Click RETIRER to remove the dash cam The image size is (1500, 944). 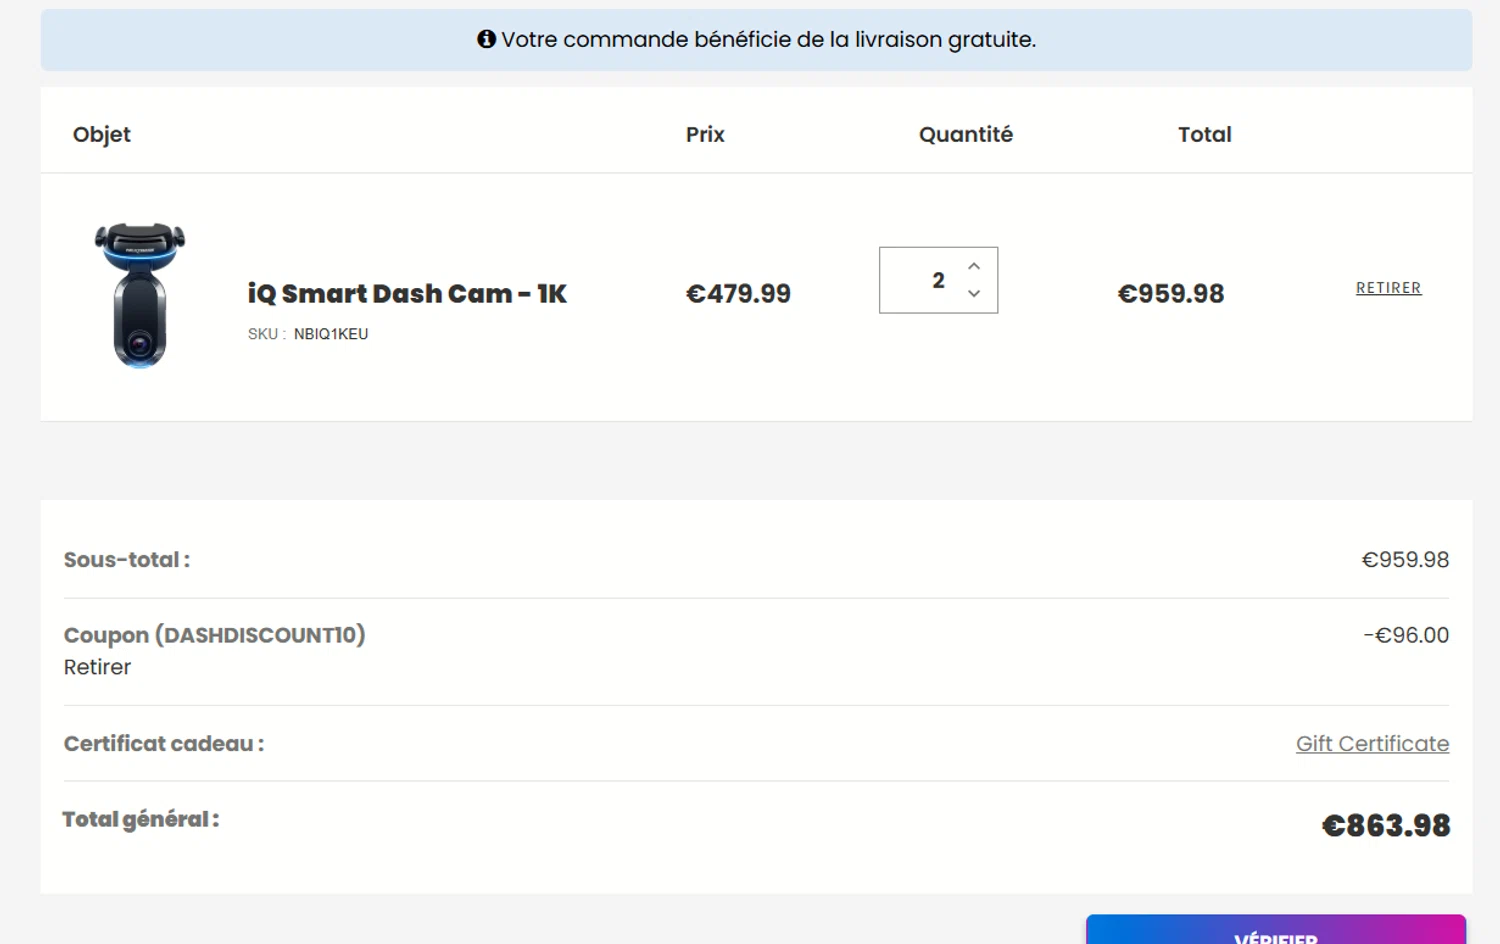pos(1388,288)
